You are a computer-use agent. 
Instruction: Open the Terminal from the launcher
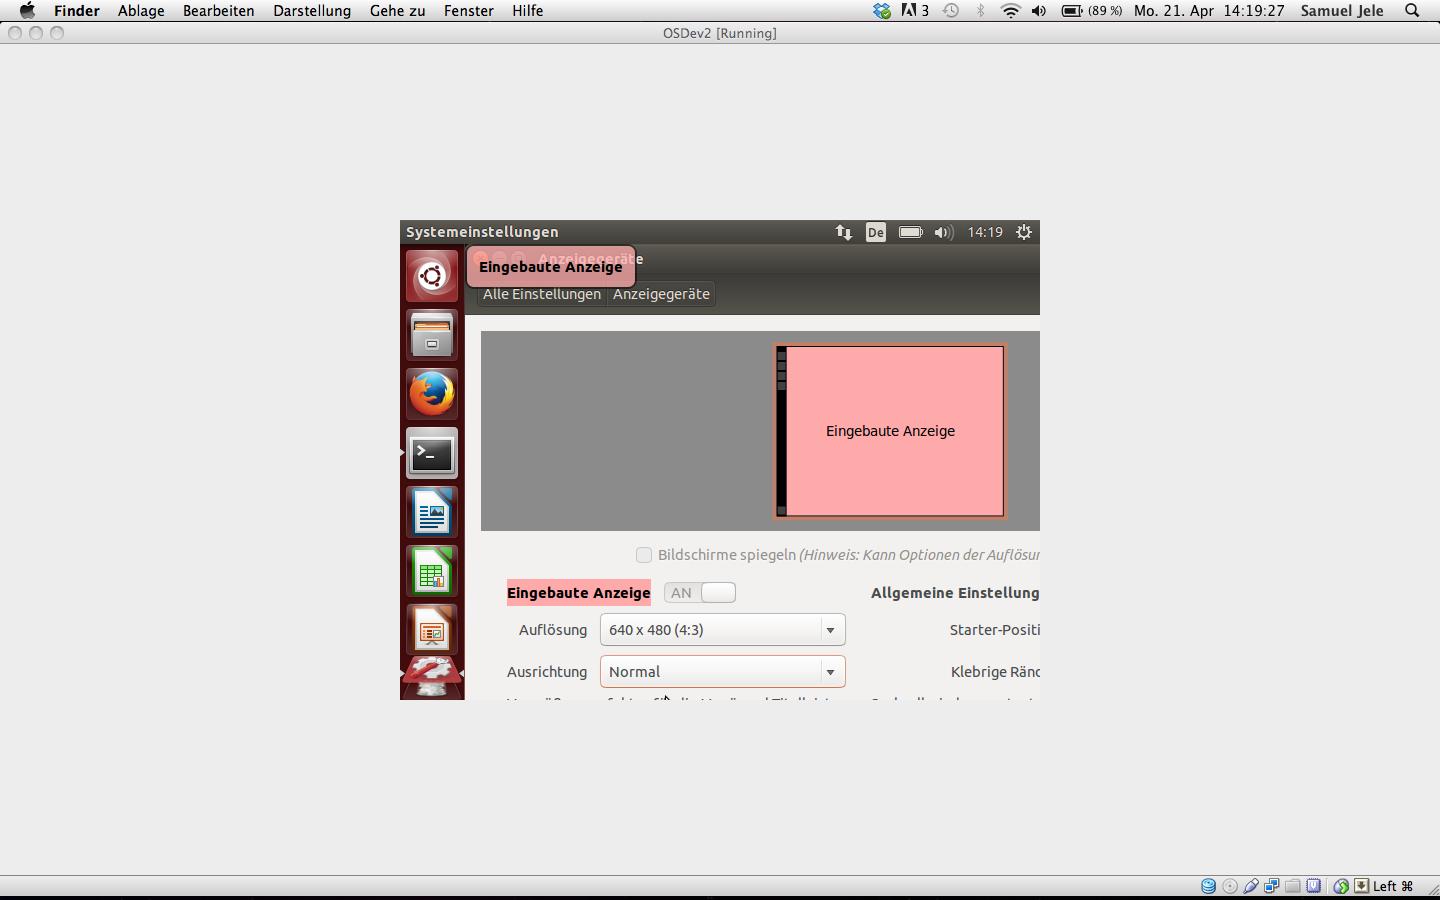point(432,453)
